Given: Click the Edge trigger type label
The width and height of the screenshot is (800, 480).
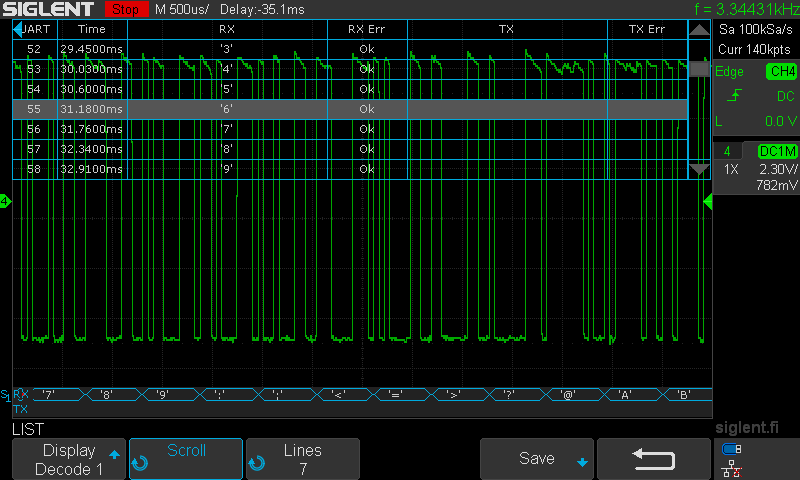Looking at the screenshot, I should (729, 71).
